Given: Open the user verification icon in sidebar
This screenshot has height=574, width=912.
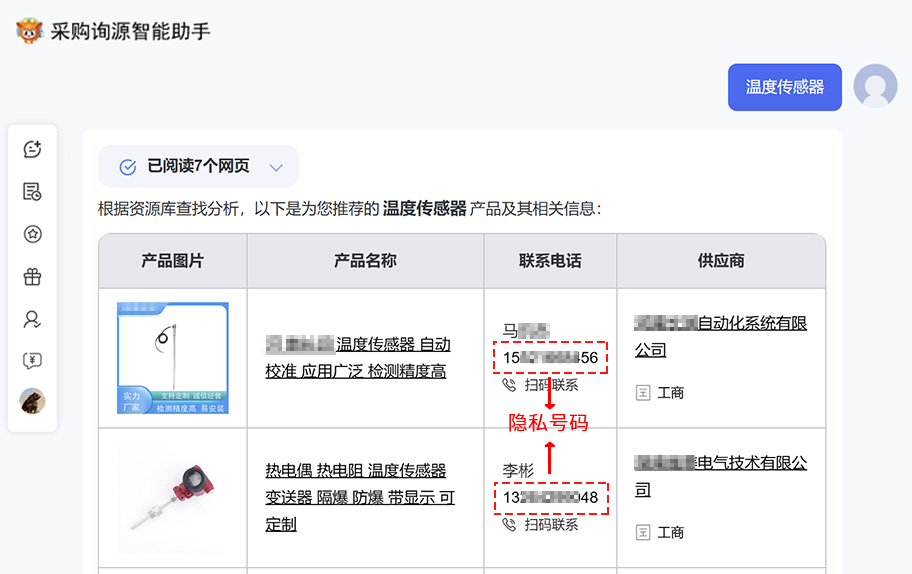Looking at the screenshot, I should coord(32,319).
